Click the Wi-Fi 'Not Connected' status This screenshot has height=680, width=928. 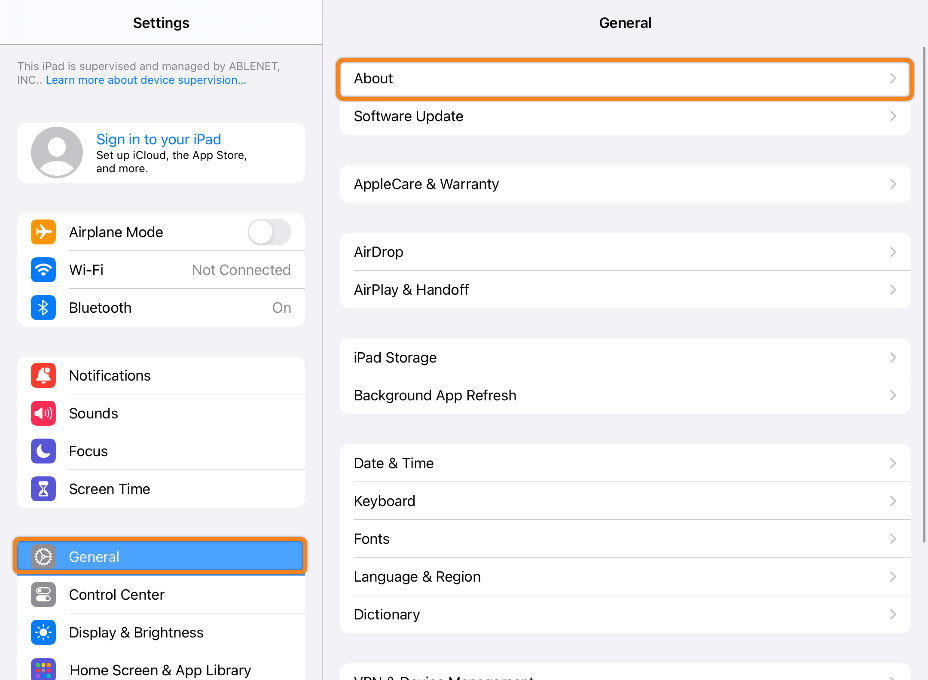(241, 270)
